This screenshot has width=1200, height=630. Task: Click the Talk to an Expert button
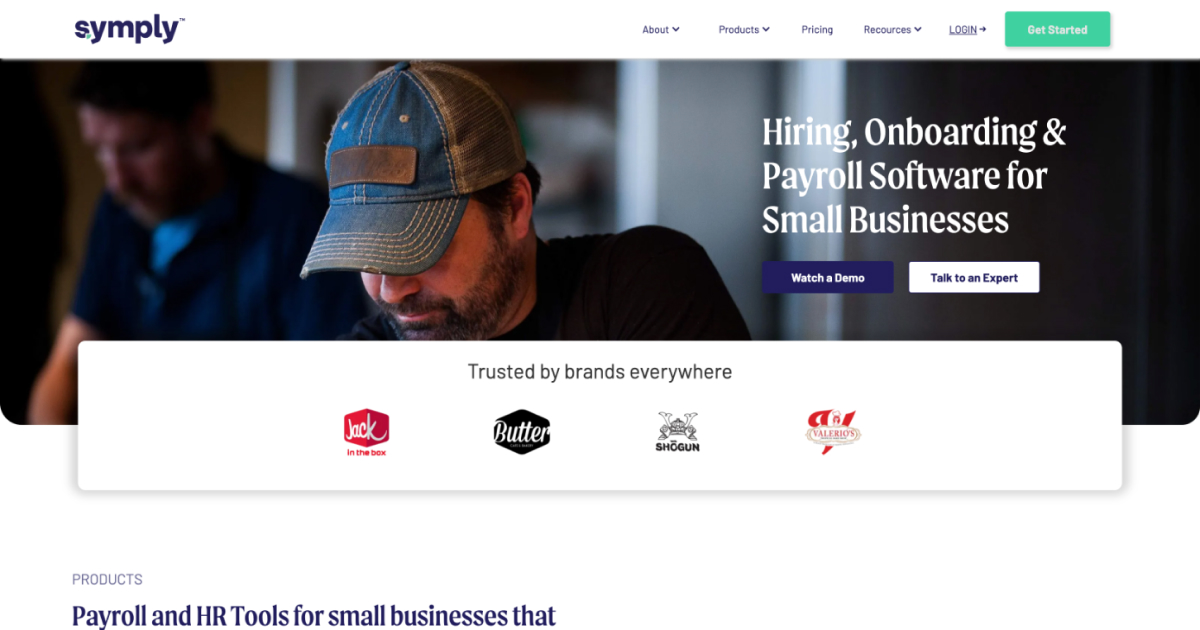pyautogui.click(x=973, y=277)
